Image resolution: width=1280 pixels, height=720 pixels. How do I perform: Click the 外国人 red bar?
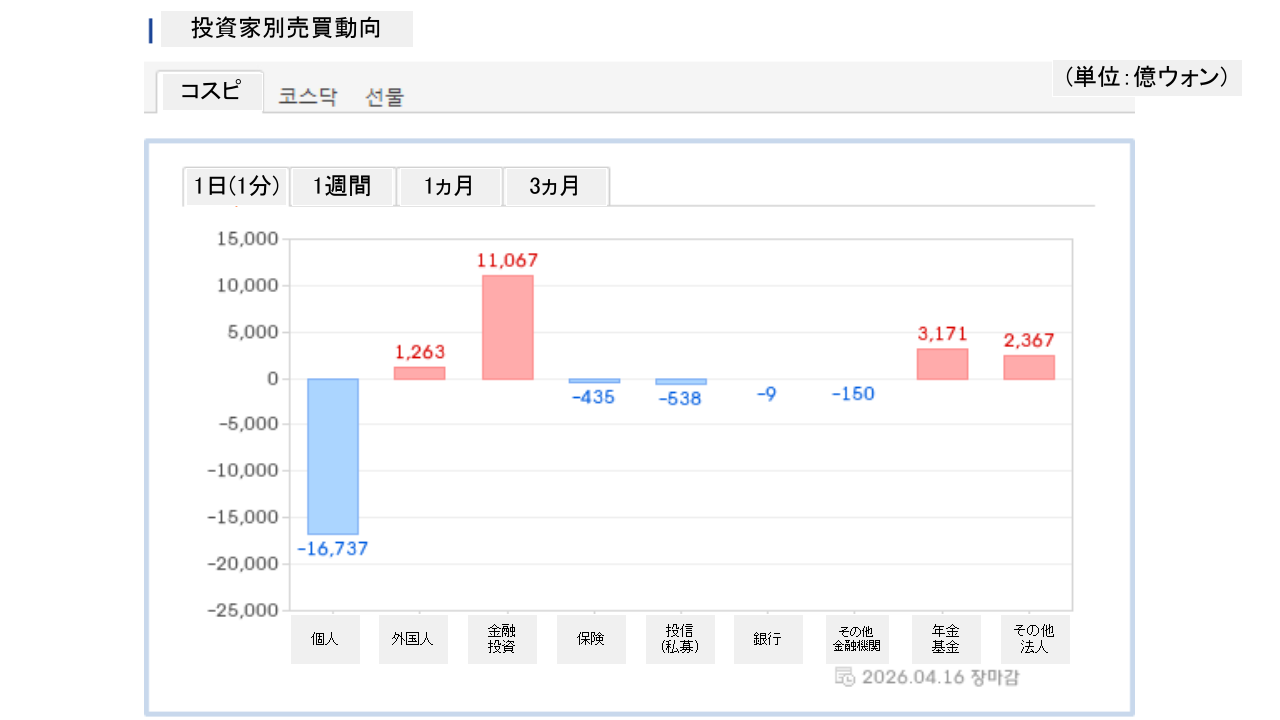(420, 373)
